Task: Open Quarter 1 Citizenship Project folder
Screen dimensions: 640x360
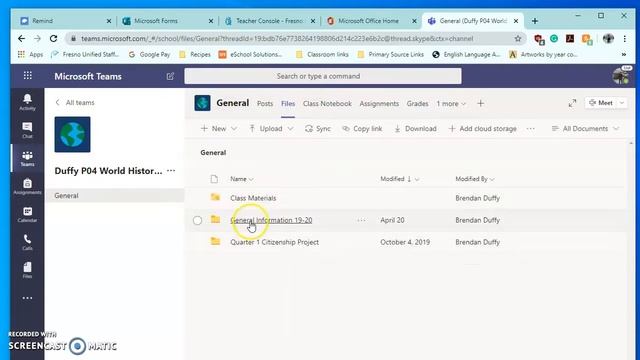Action: click(274, 242)
